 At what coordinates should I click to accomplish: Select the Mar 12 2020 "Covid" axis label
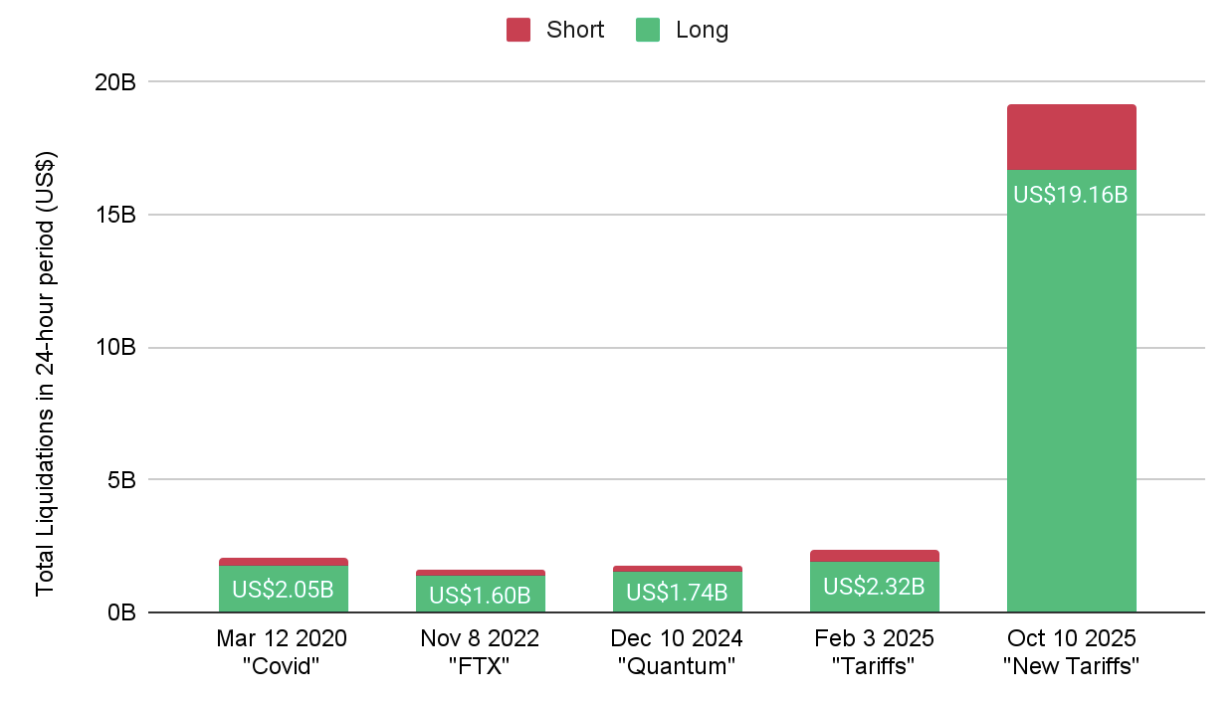point(281,652)
